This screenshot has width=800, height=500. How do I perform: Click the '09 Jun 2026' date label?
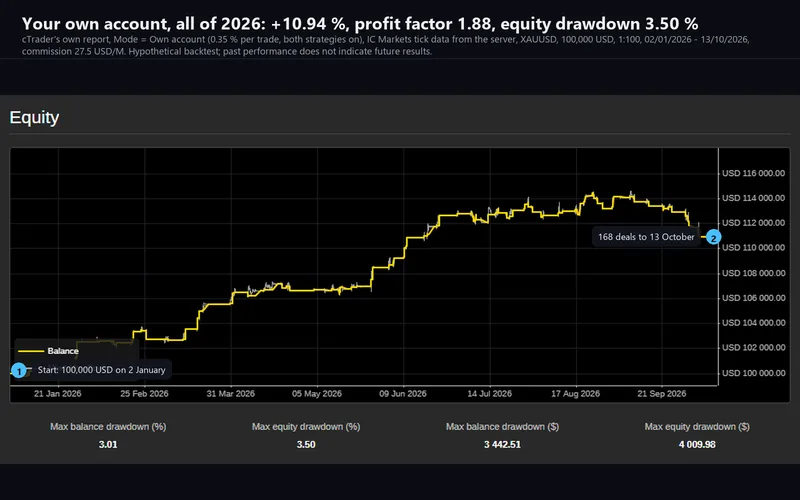point(403,394)
